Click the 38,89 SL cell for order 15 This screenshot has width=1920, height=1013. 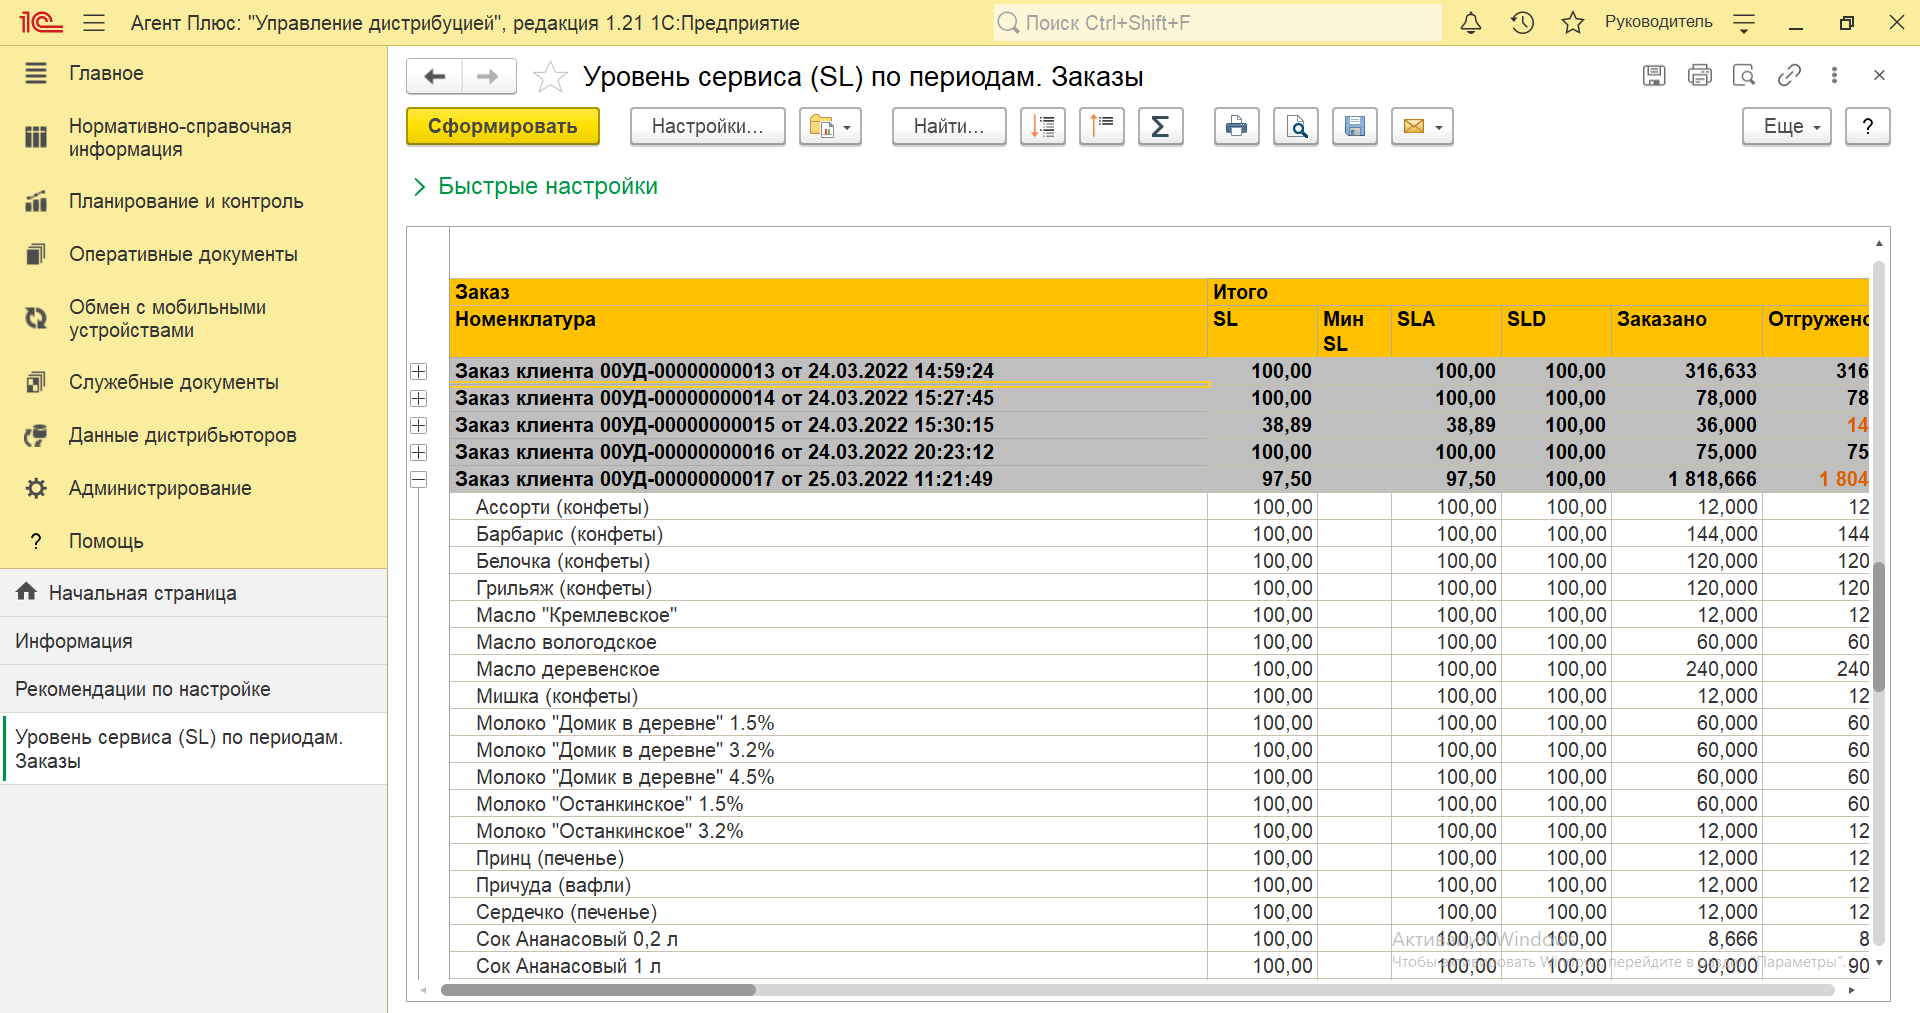(x=1263, y=425)
